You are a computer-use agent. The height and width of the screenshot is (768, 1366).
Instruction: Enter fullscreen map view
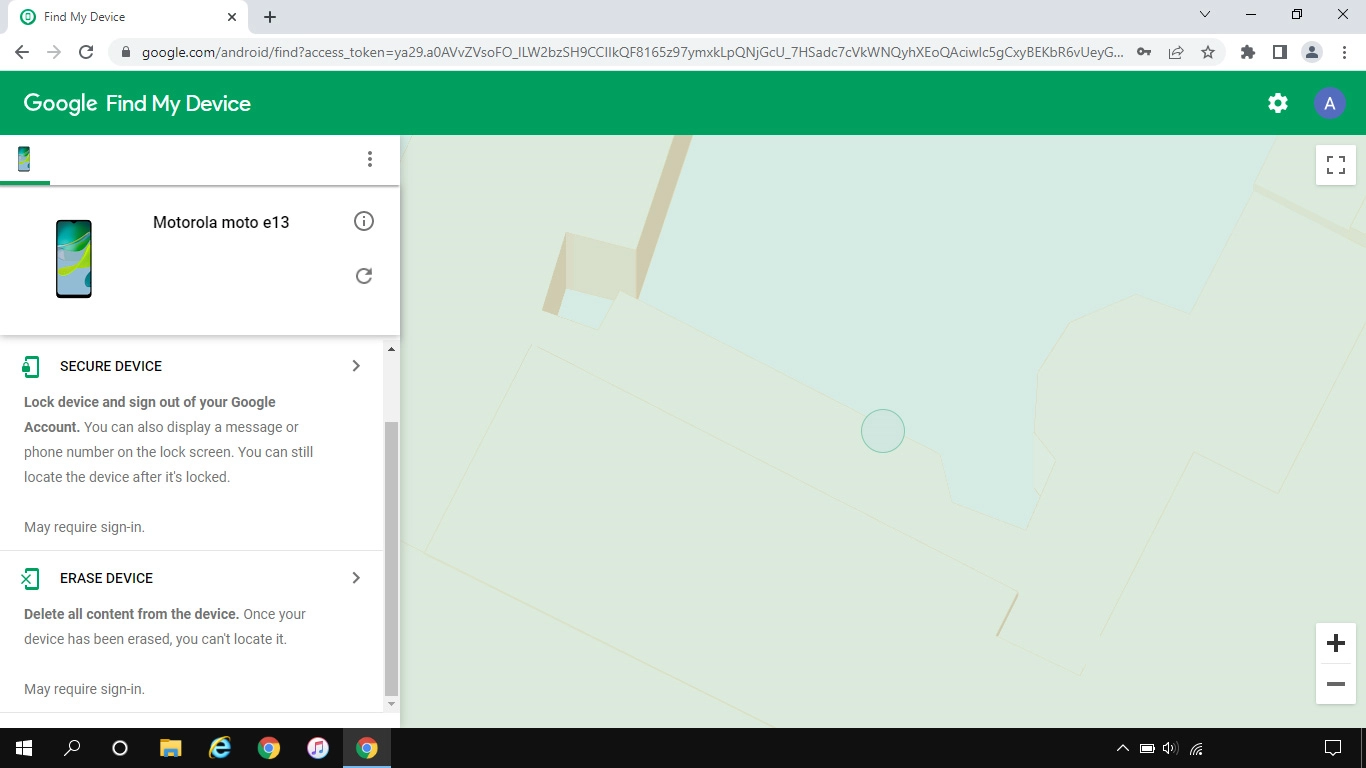(x=1335, y=164)
